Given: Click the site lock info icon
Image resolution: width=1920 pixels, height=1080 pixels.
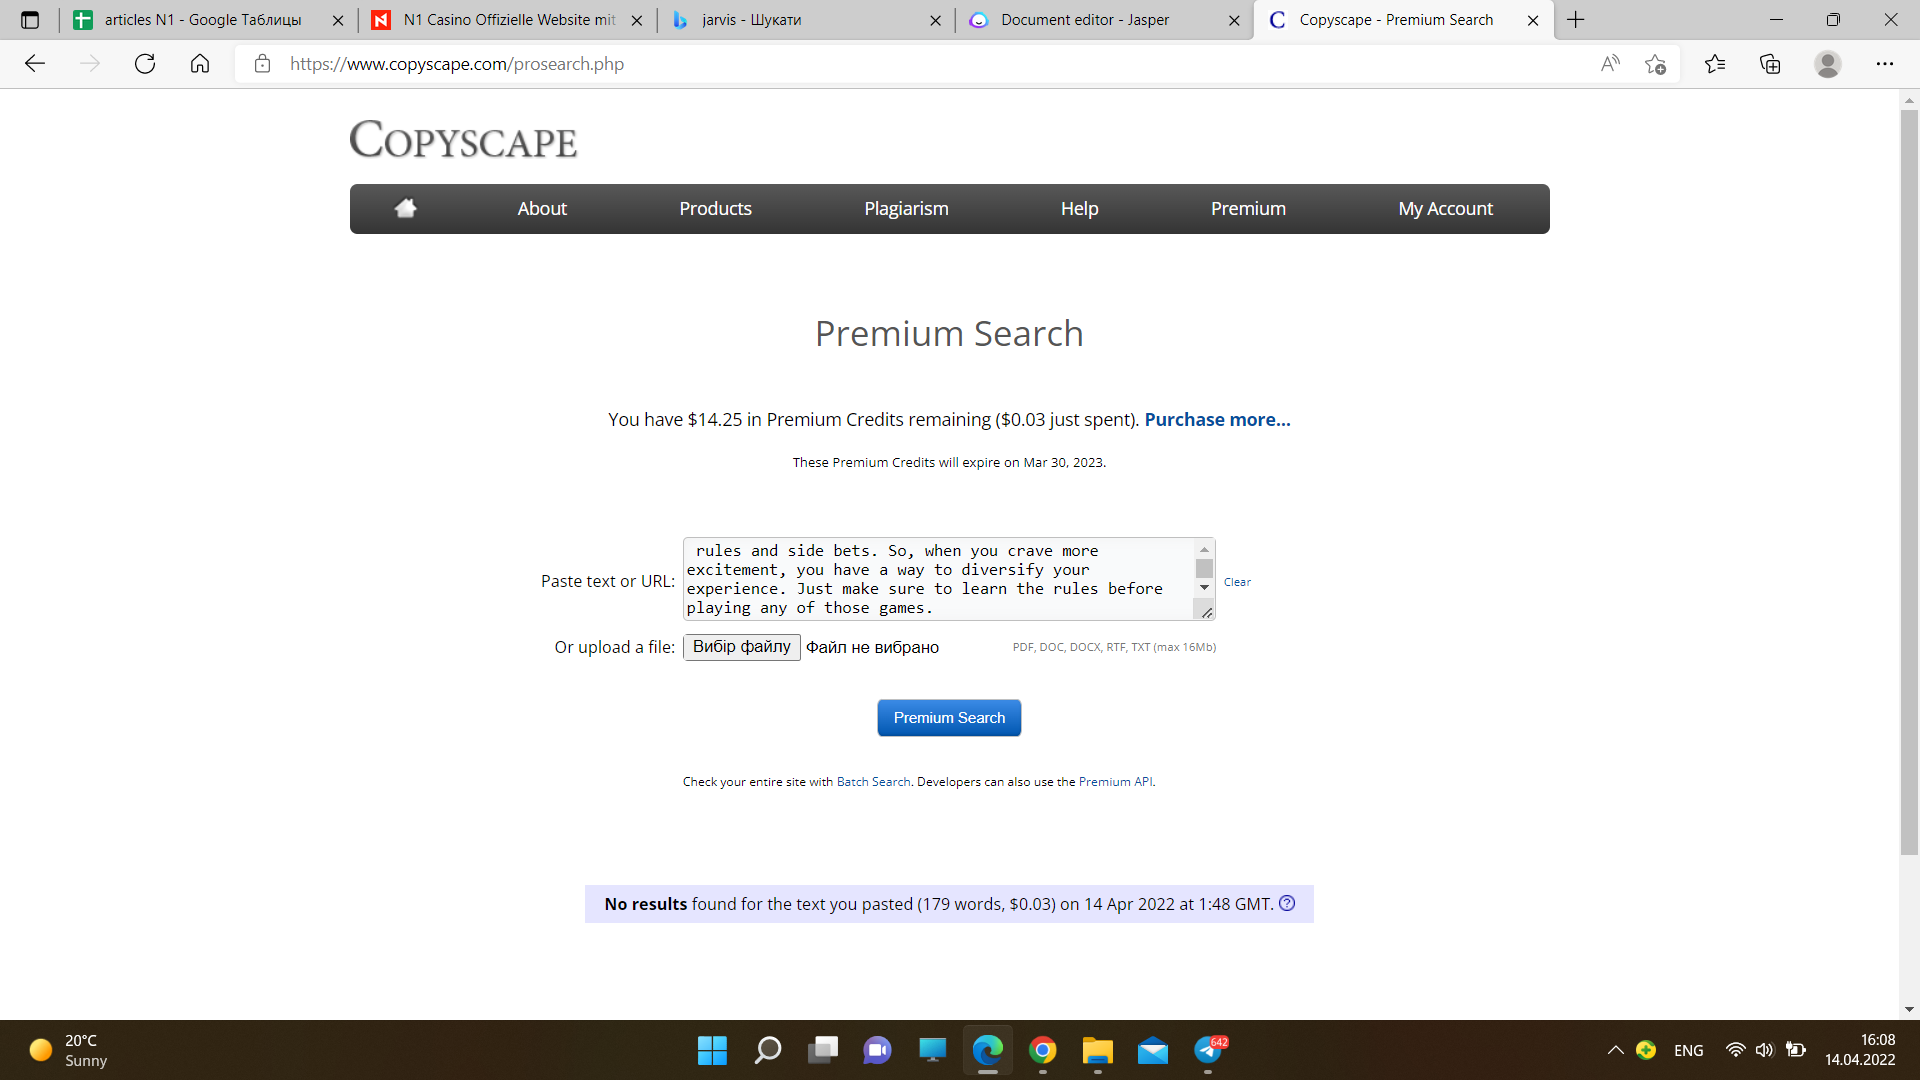Looking at the screenshot, I should tap(262, 64).
